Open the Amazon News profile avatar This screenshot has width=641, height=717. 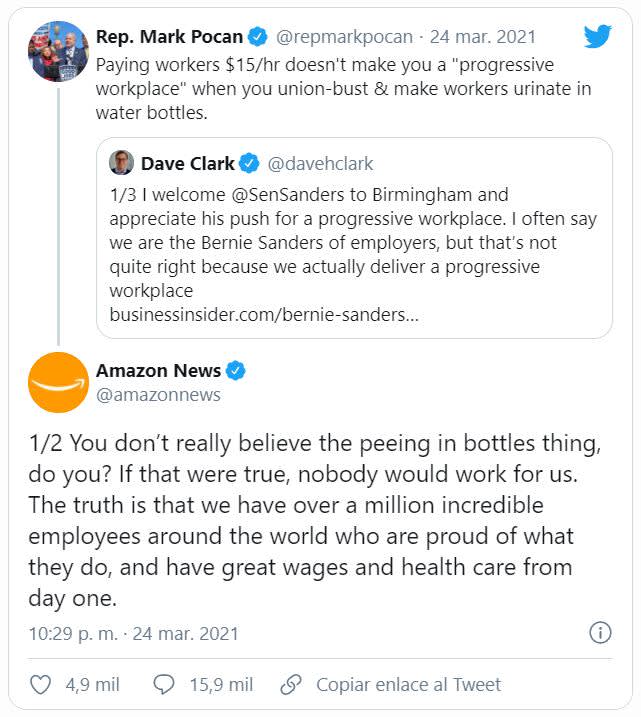tap(59, 382)
